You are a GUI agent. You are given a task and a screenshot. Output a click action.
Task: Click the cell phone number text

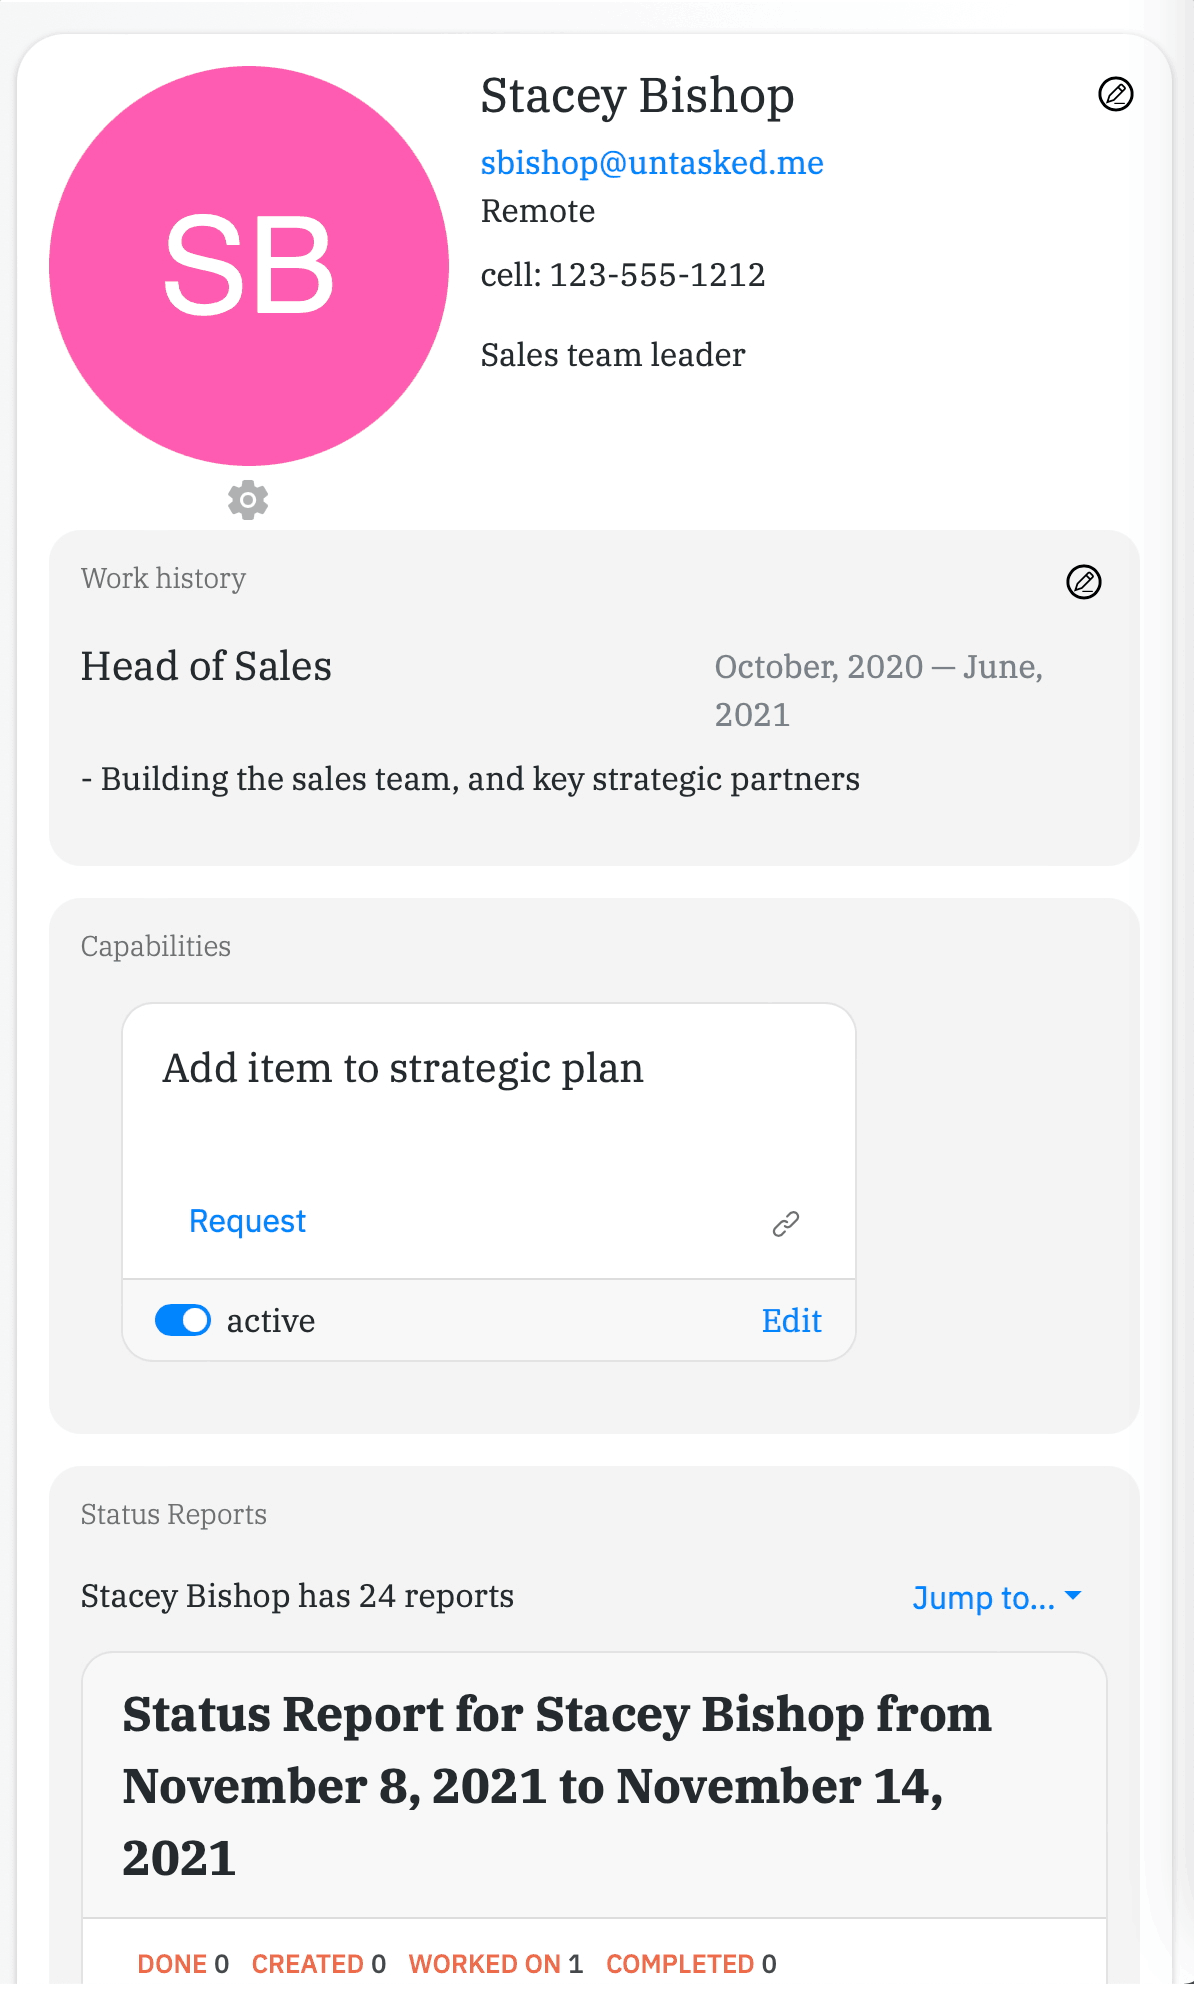click(623, 275)
